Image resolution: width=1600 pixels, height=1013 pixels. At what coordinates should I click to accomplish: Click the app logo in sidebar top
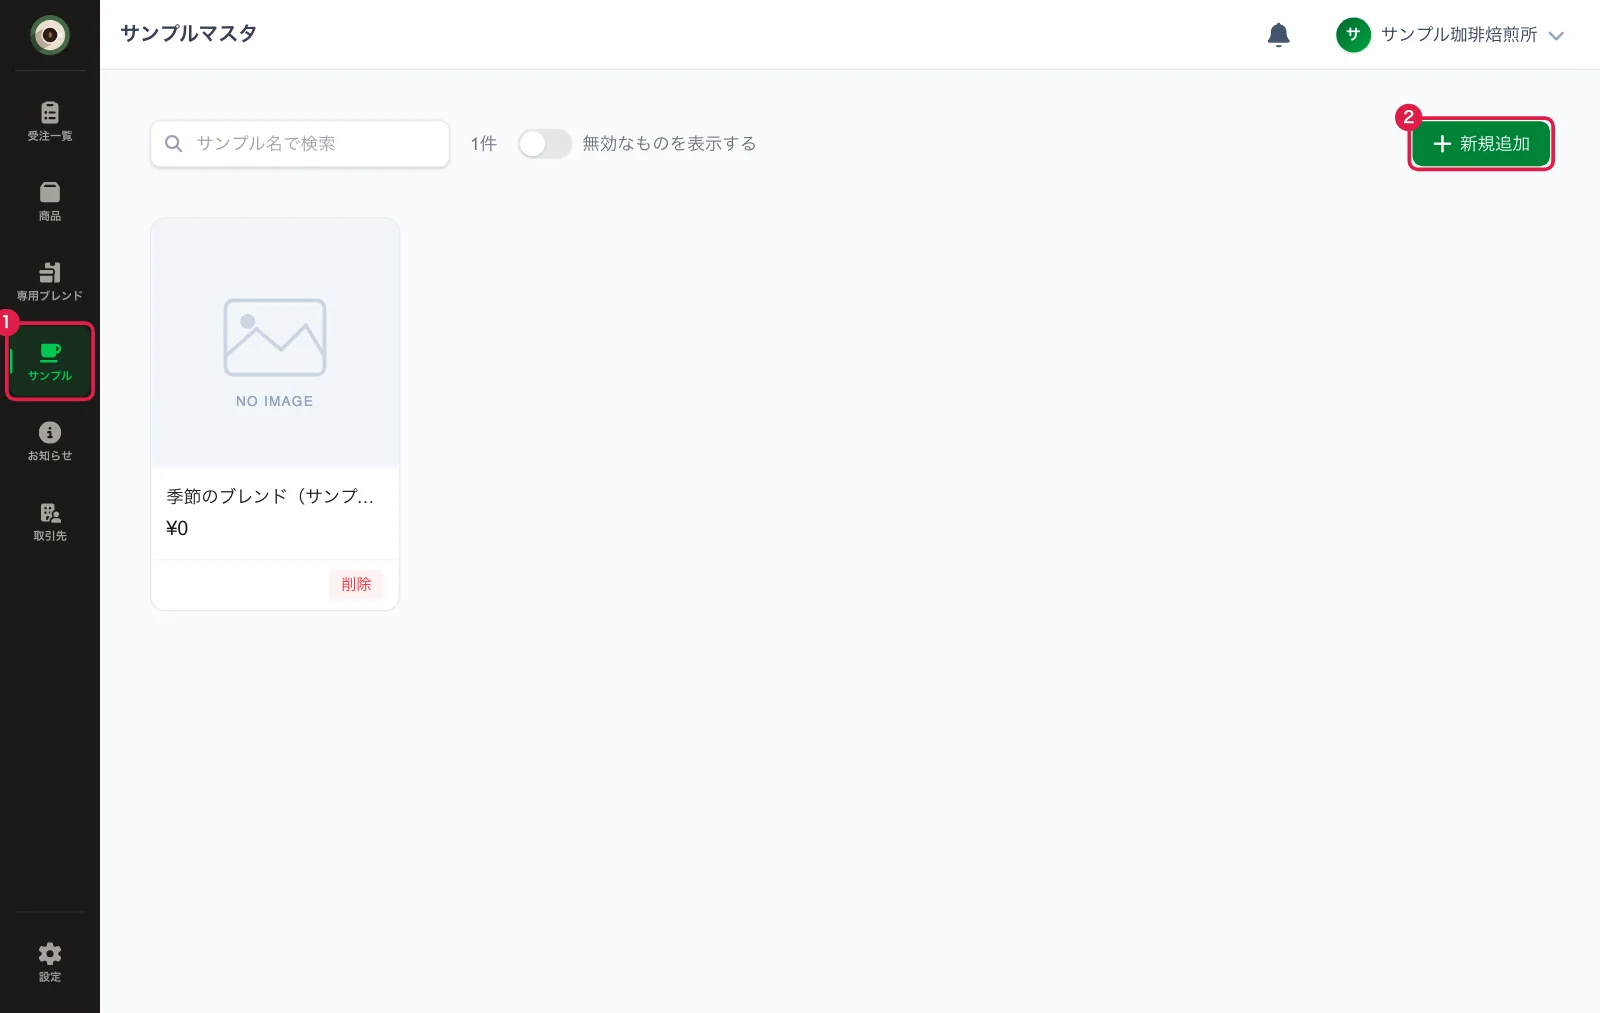pos(50,35)
